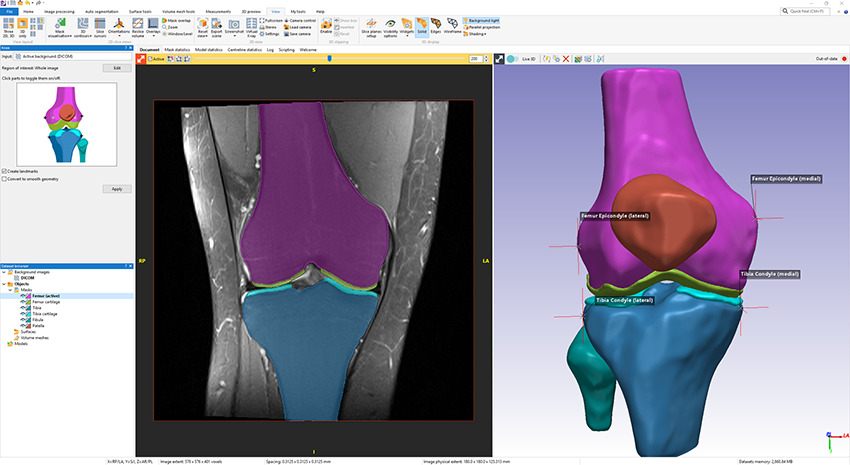
Task: Click the Reset view icon
Action: [202, 23]
